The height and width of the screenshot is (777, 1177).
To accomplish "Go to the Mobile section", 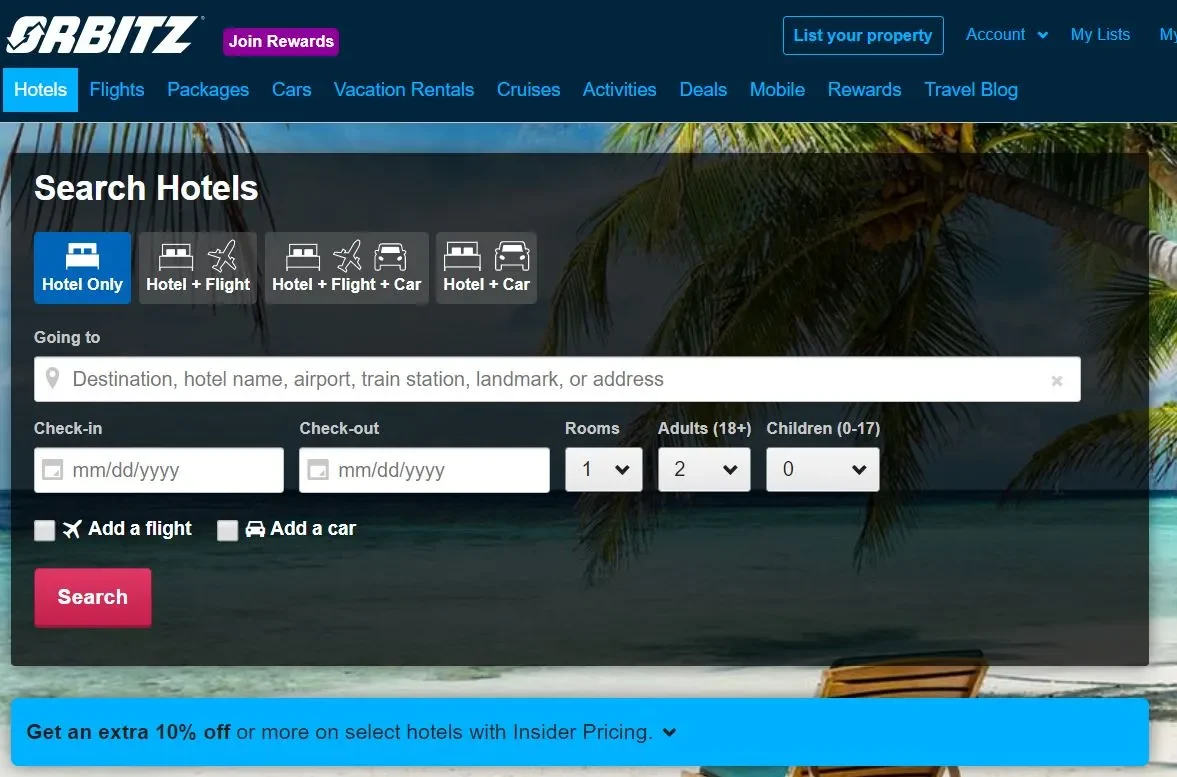I will click(777, 89).
